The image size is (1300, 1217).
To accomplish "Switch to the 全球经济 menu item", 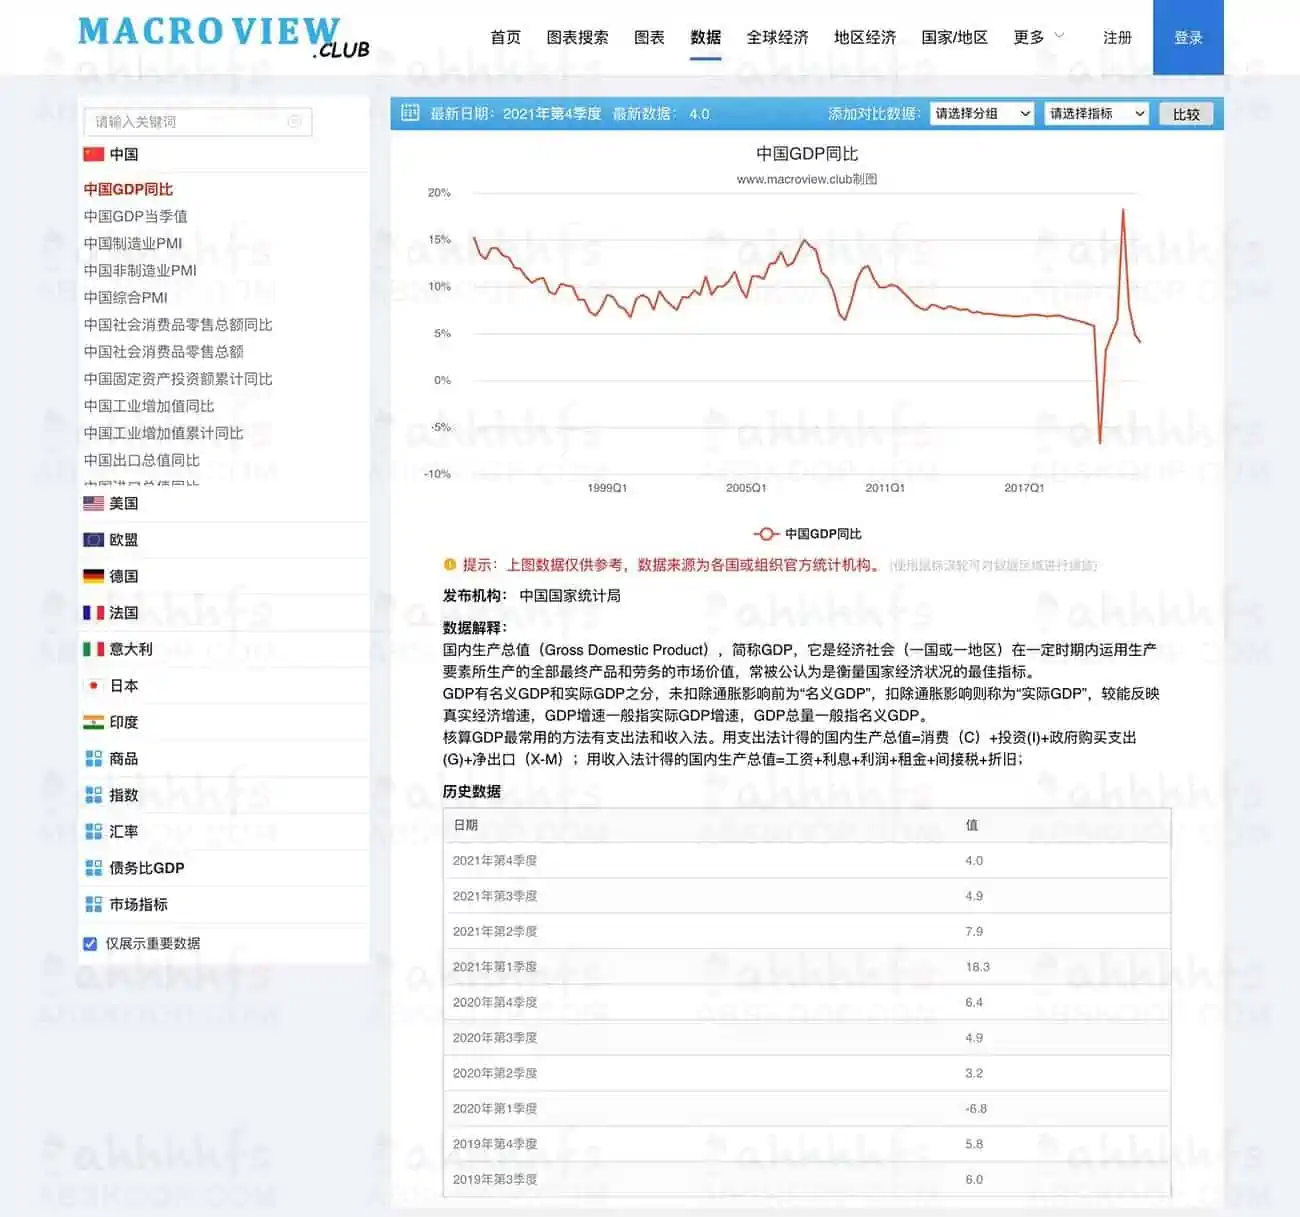I will (x=778, y=37).
